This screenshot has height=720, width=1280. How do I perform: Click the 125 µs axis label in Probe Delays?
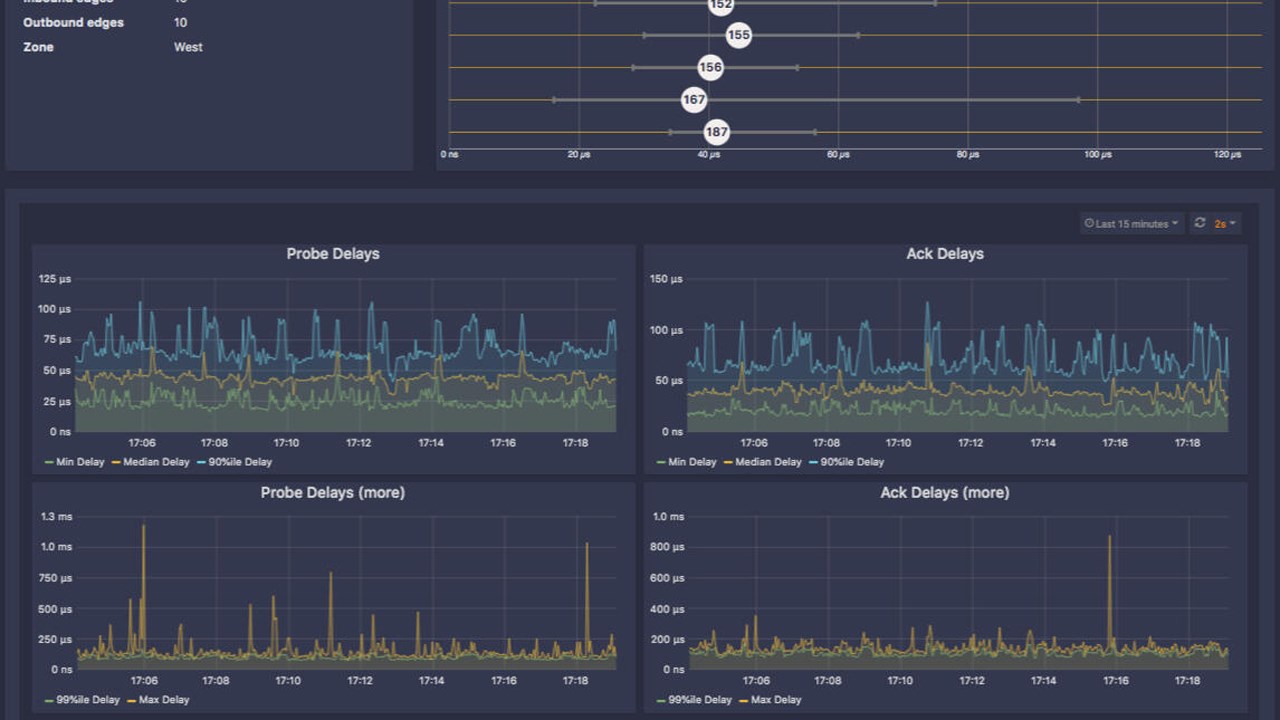click(55, 278)
